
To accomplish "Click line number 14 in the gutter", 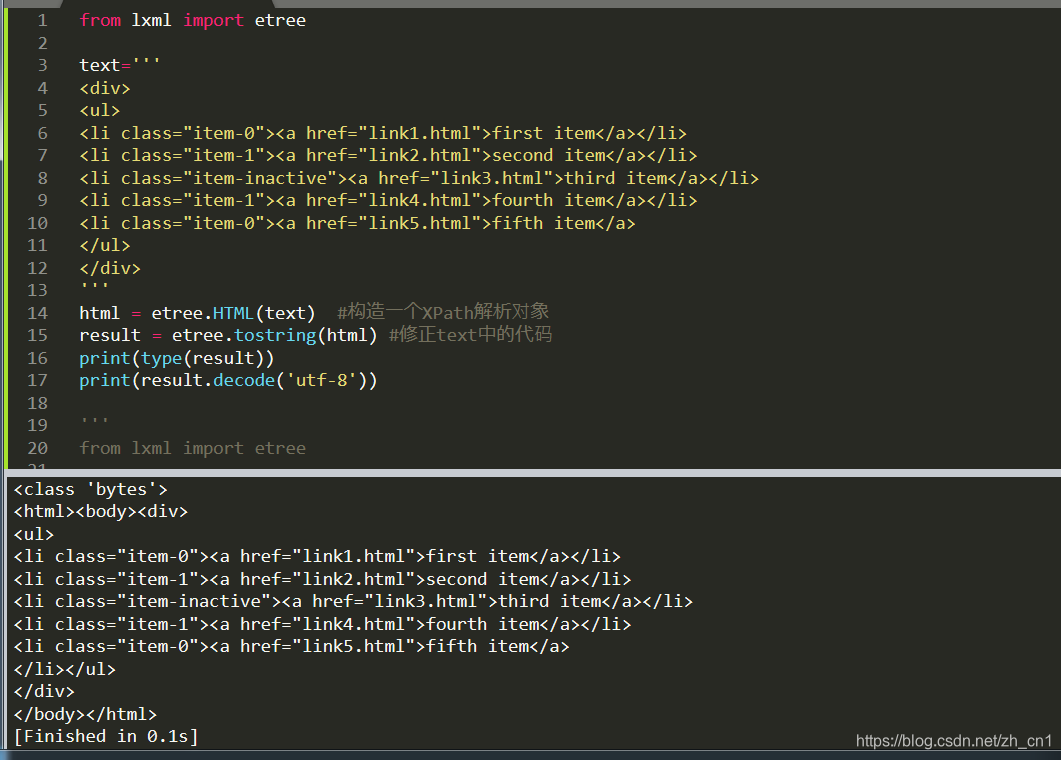I will 38,313.
